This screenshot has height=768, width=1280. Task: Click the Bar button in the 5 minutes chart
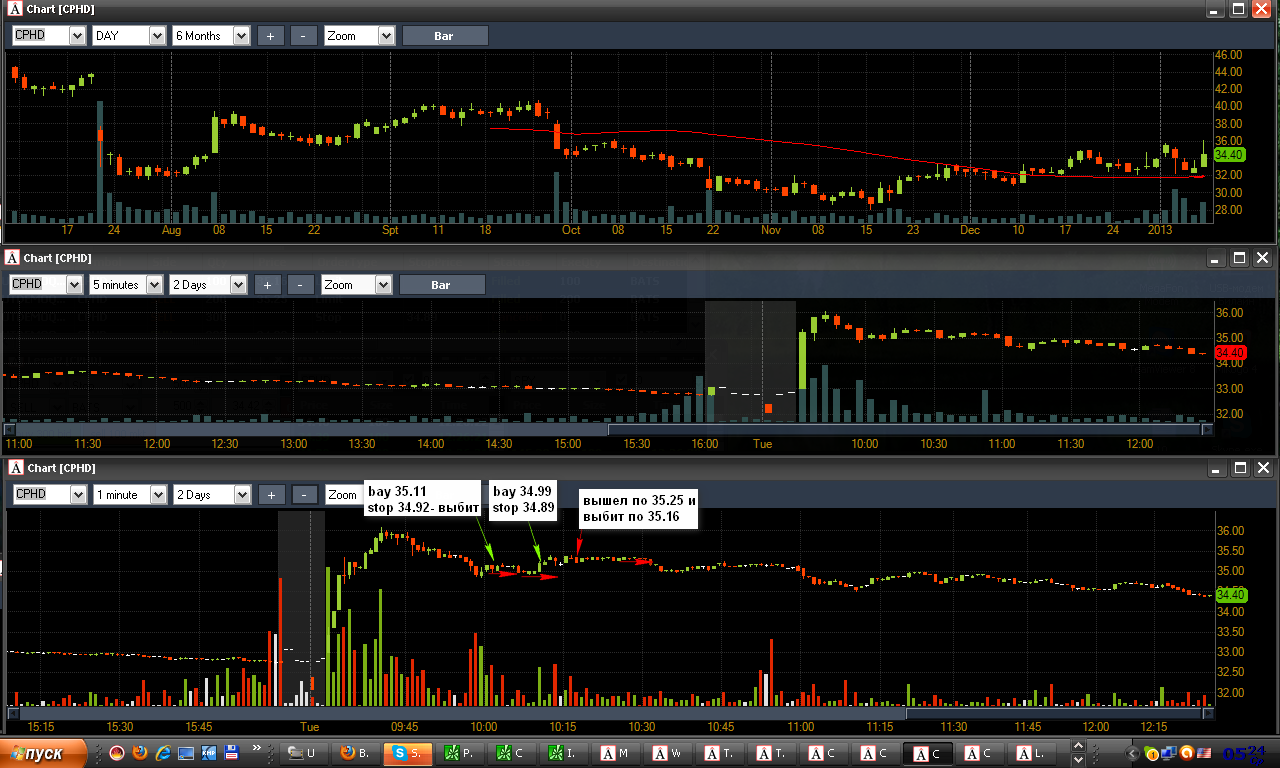(x=442, y=285)
